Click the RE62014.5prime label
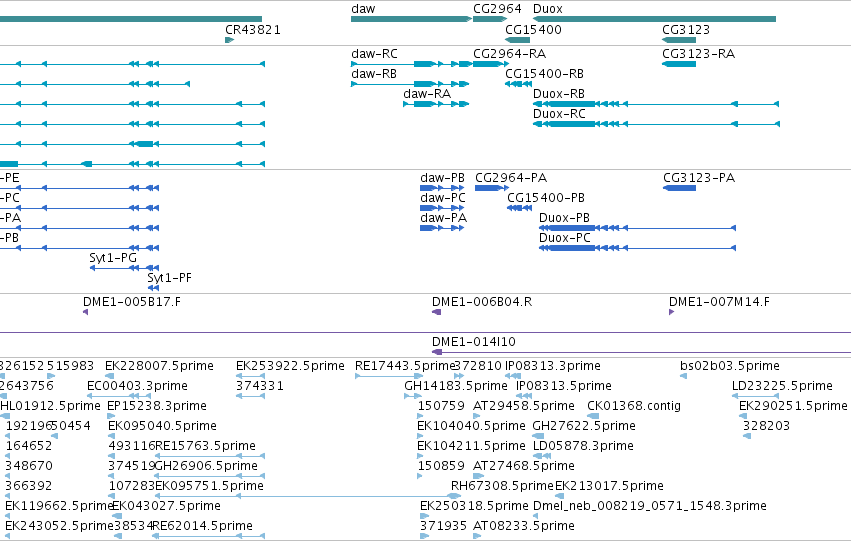Viewport: 851px width, 541px height. [202, 526]
